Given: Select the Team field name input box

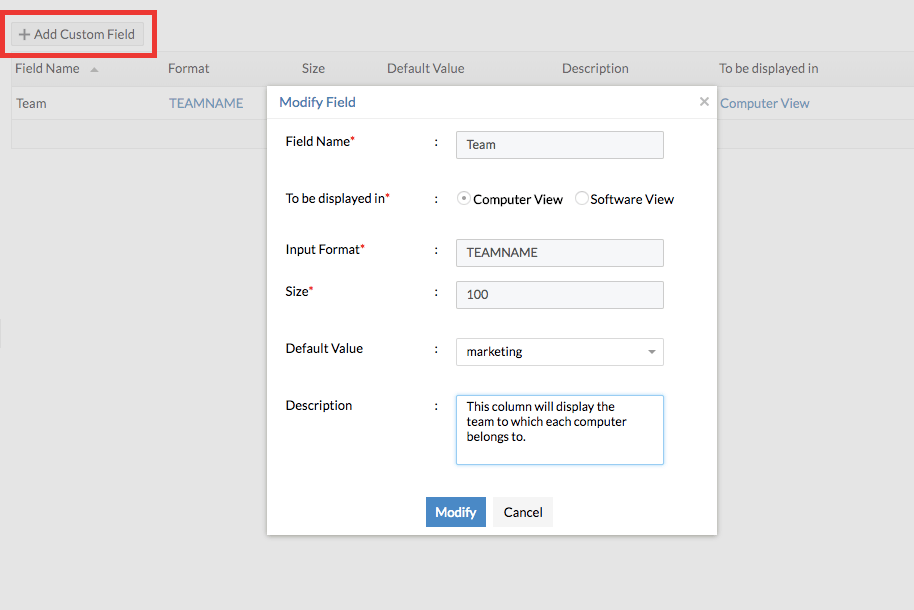Looking at the screenshot, I should pos(559,144).
